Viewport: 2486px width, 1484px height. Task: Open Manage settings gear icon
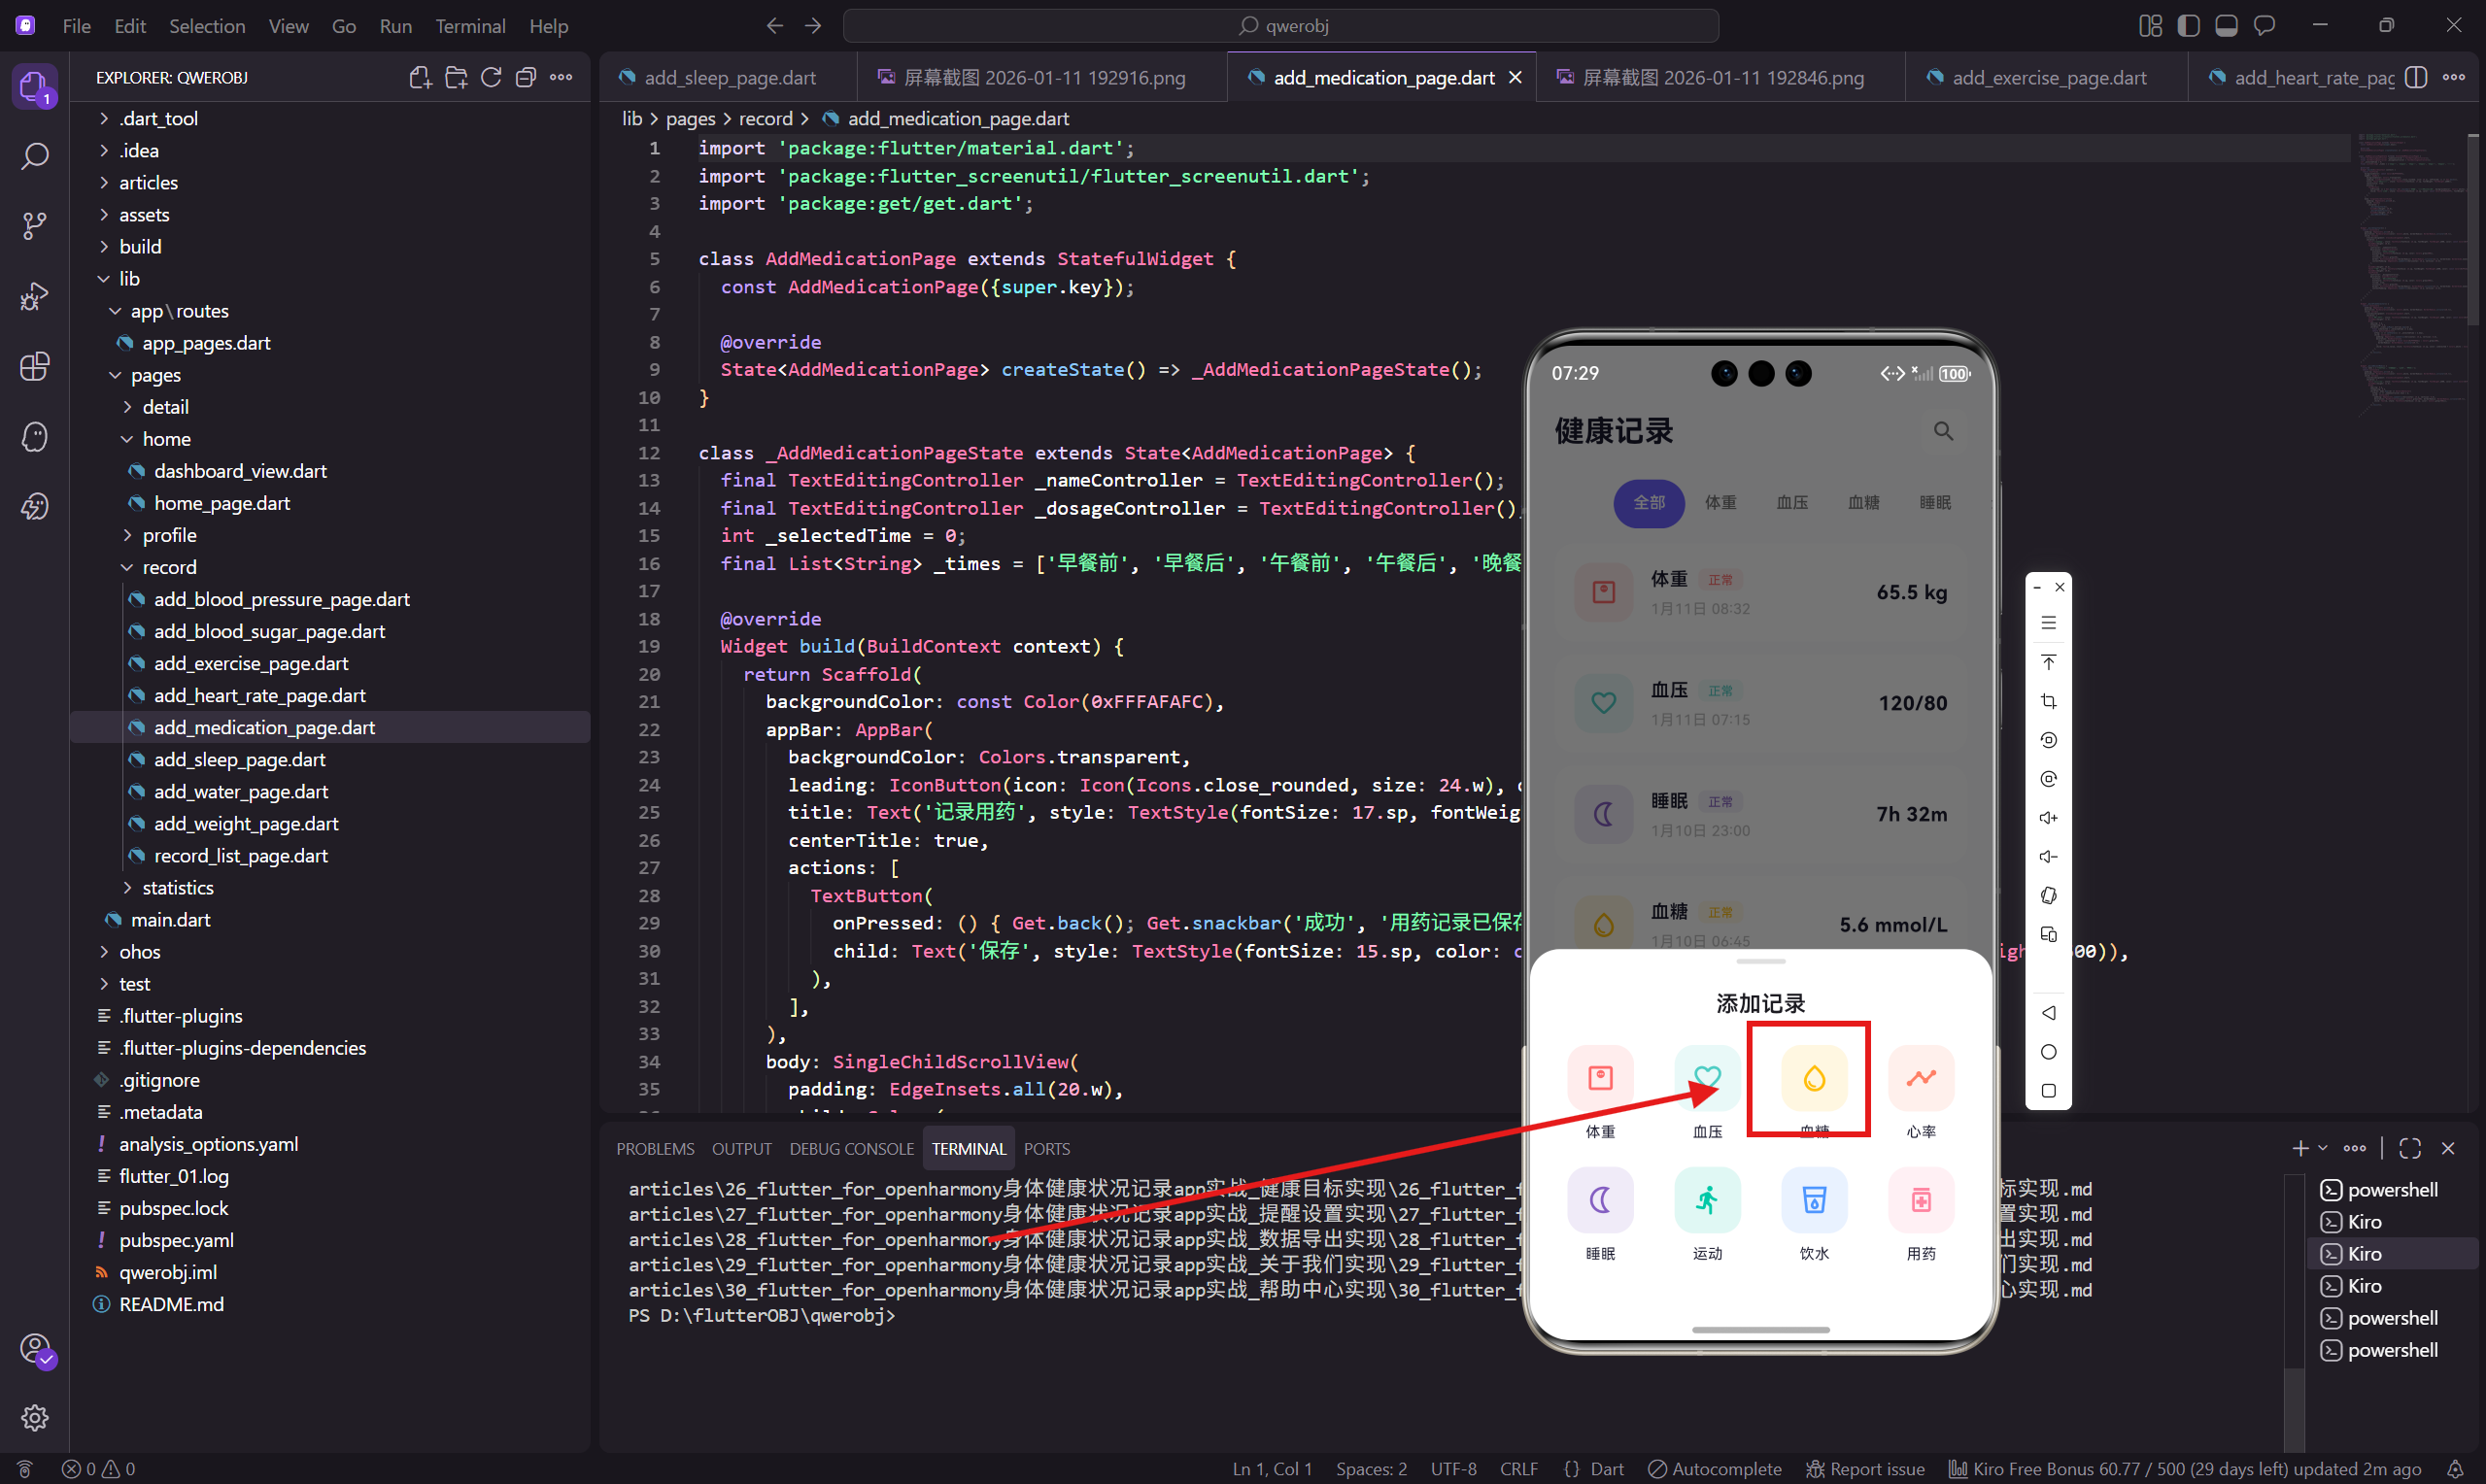coord(34,1417)
